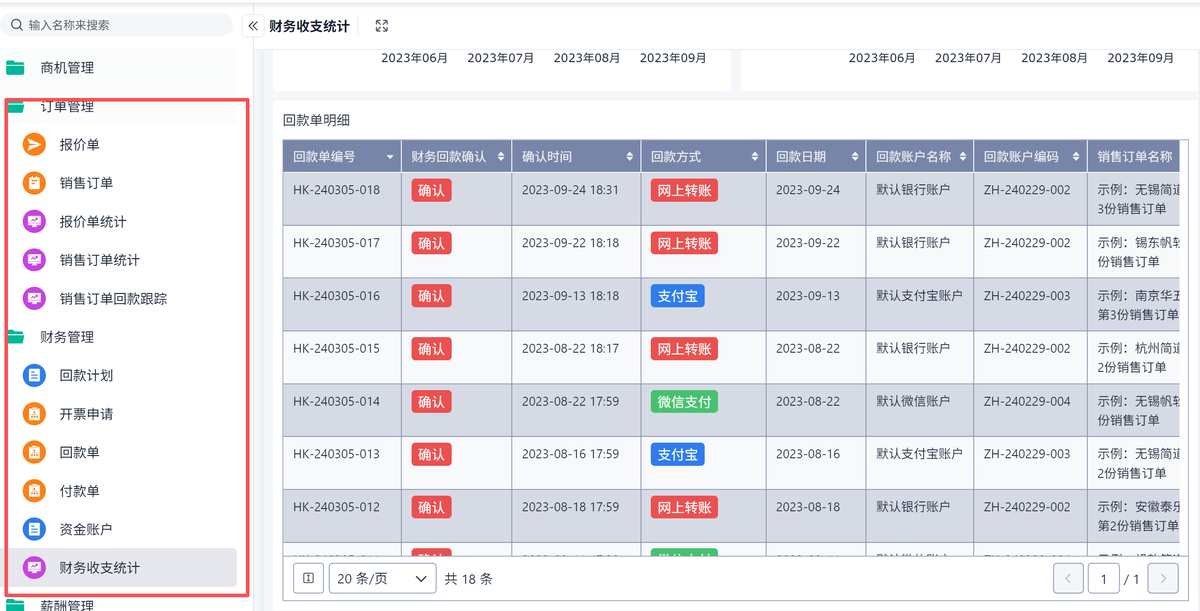This screenshot has width=1200, height=611.
Task: Open the 20 条/页 page size dropdown
Action: [x=383, y=578]
